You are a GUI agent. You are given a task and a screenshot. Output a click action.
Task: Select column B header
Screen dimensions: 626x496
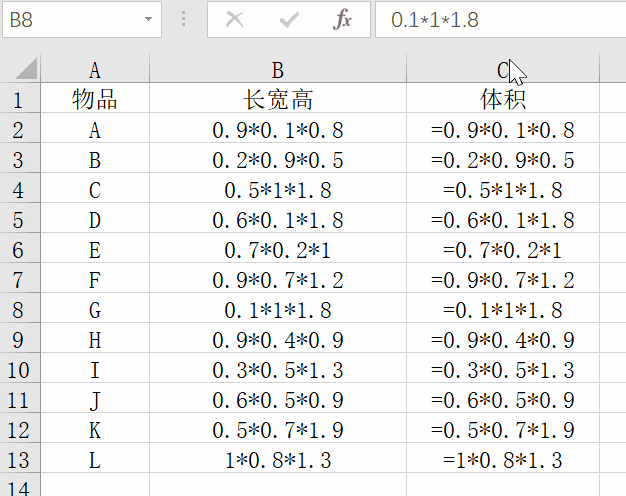click(x=278, y=69)
